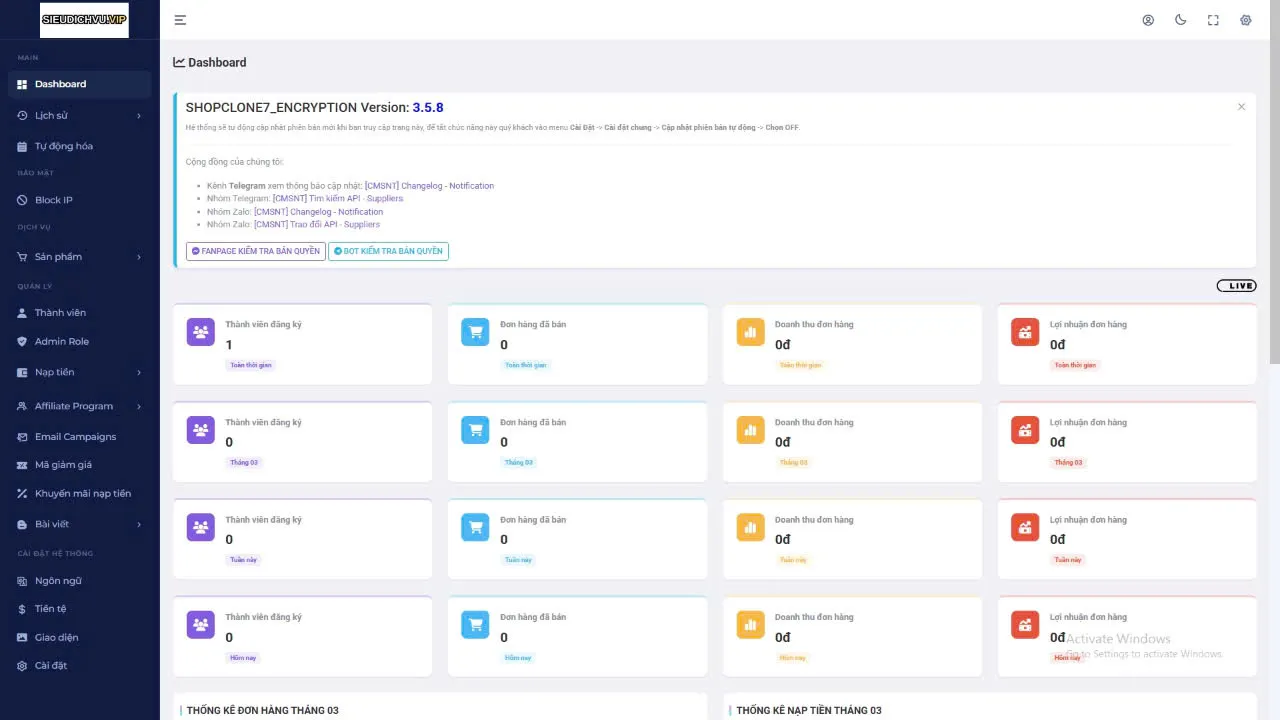Open Thành viên menu item
This screenshot has width=1280, height=720.
coord(80,313)
